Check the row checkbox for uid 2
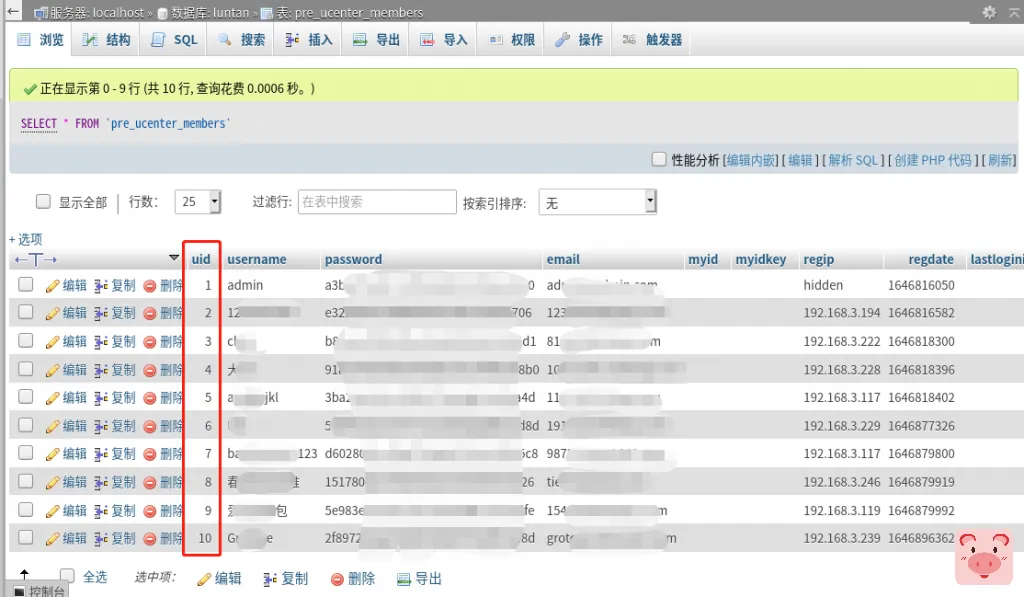1024x597 pixels. (x=25, y=312)
